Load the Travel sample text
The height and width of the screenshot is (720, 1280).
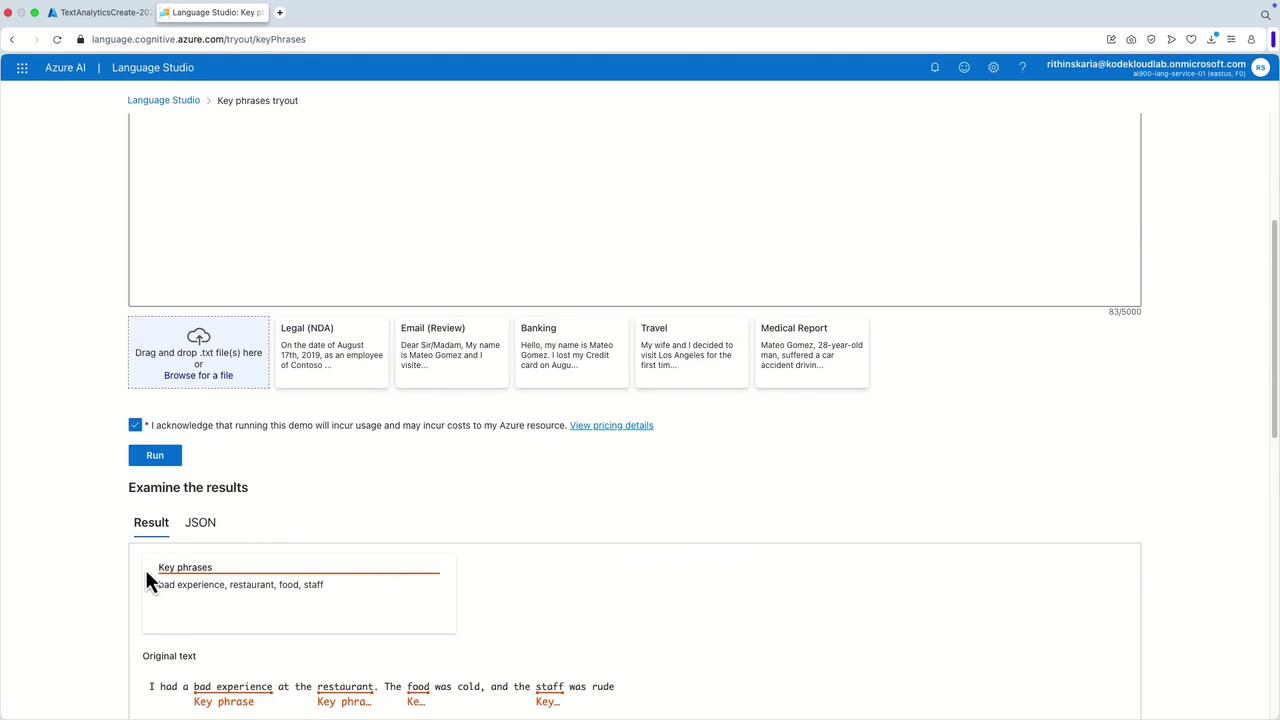(x=692, y=352)
